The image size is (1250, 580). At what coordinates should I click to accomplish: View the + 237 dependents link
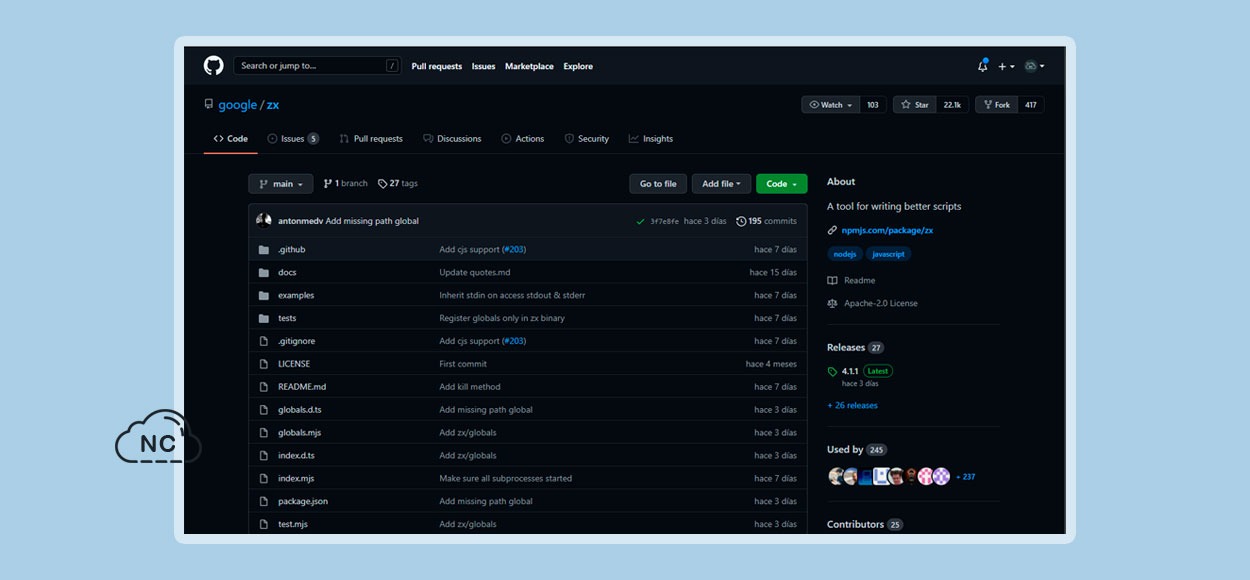tap(965, 477)
